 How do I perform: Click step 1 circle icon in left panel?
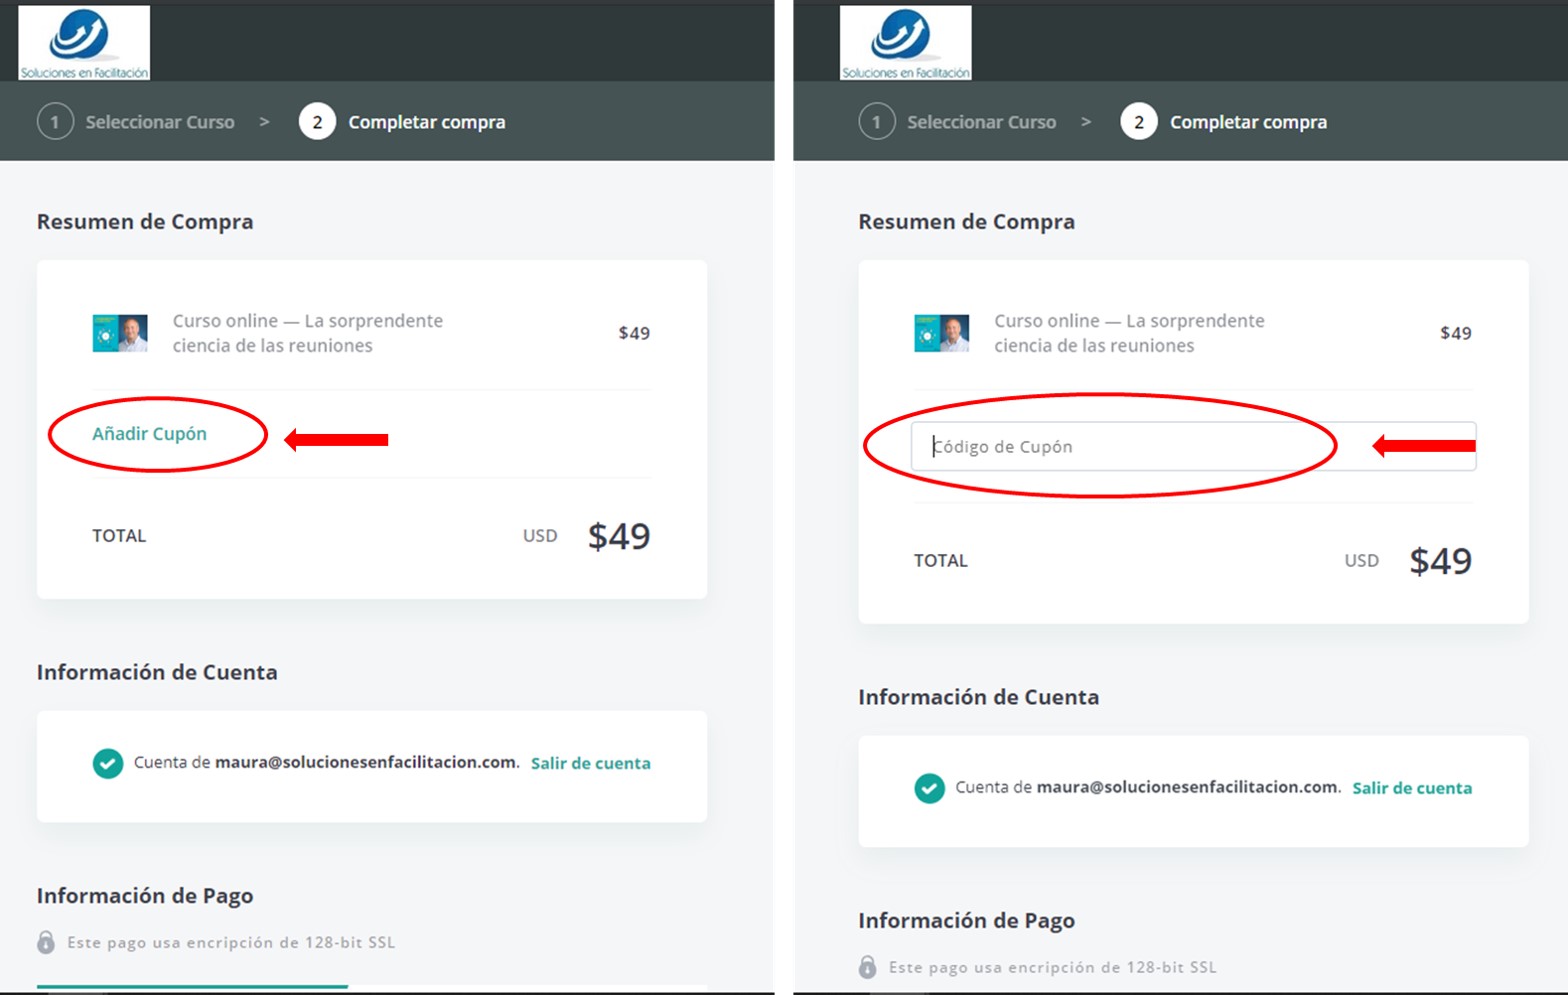click(55, 122)
